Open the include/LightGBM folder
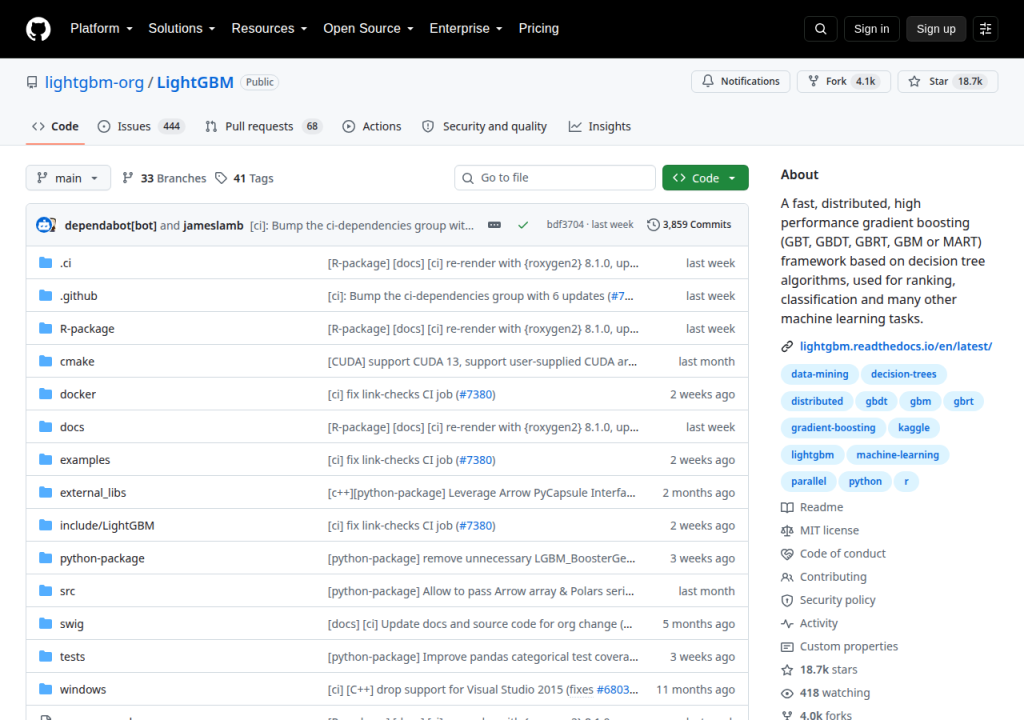 pyautogui.click(x=107, y=525)
